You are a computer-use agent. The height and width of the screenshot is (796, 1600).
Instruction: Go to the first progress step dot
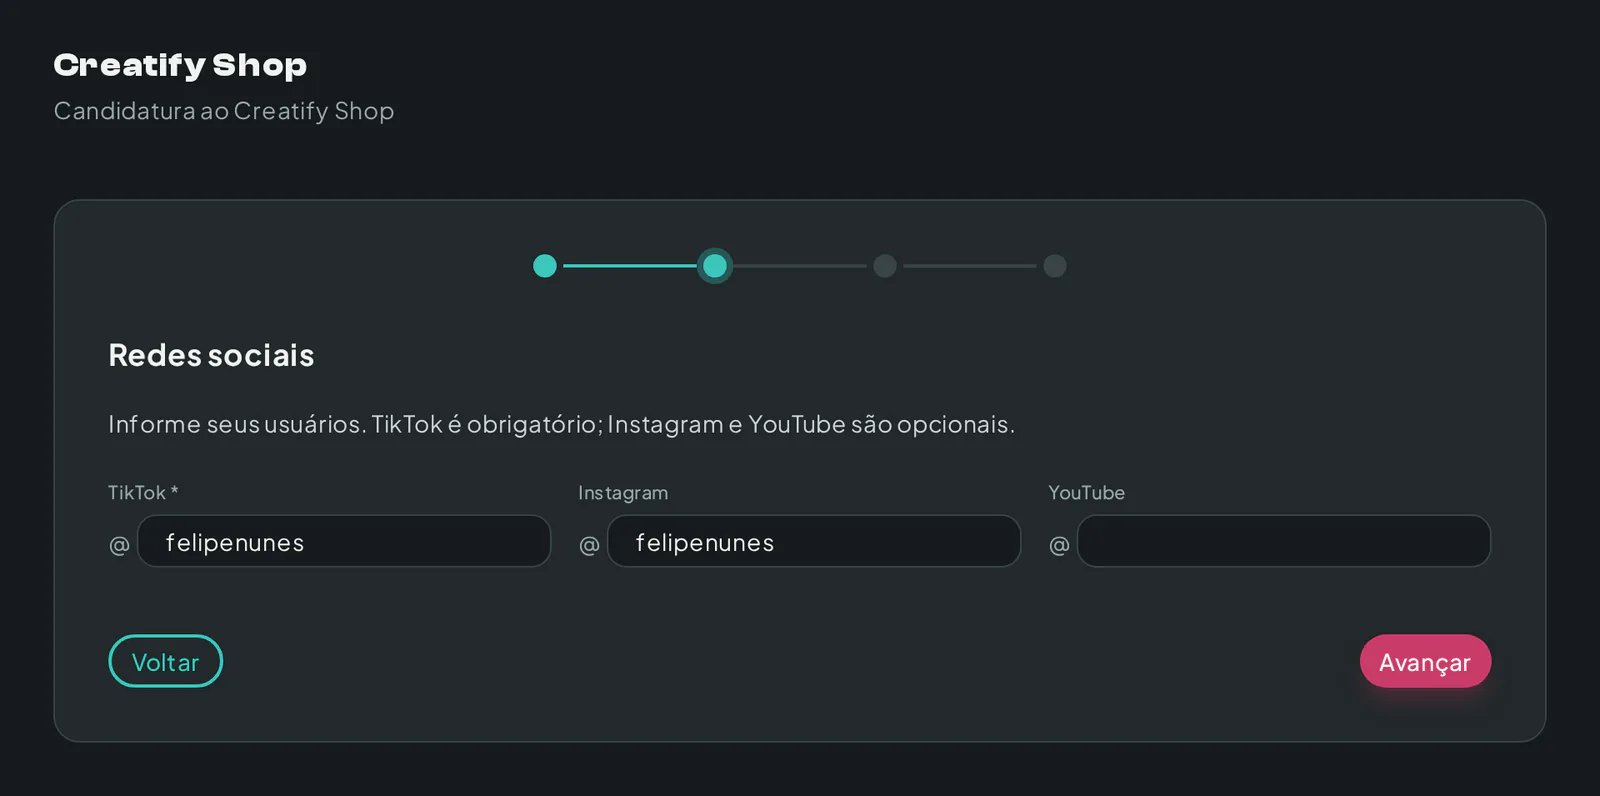click(545, 266)
